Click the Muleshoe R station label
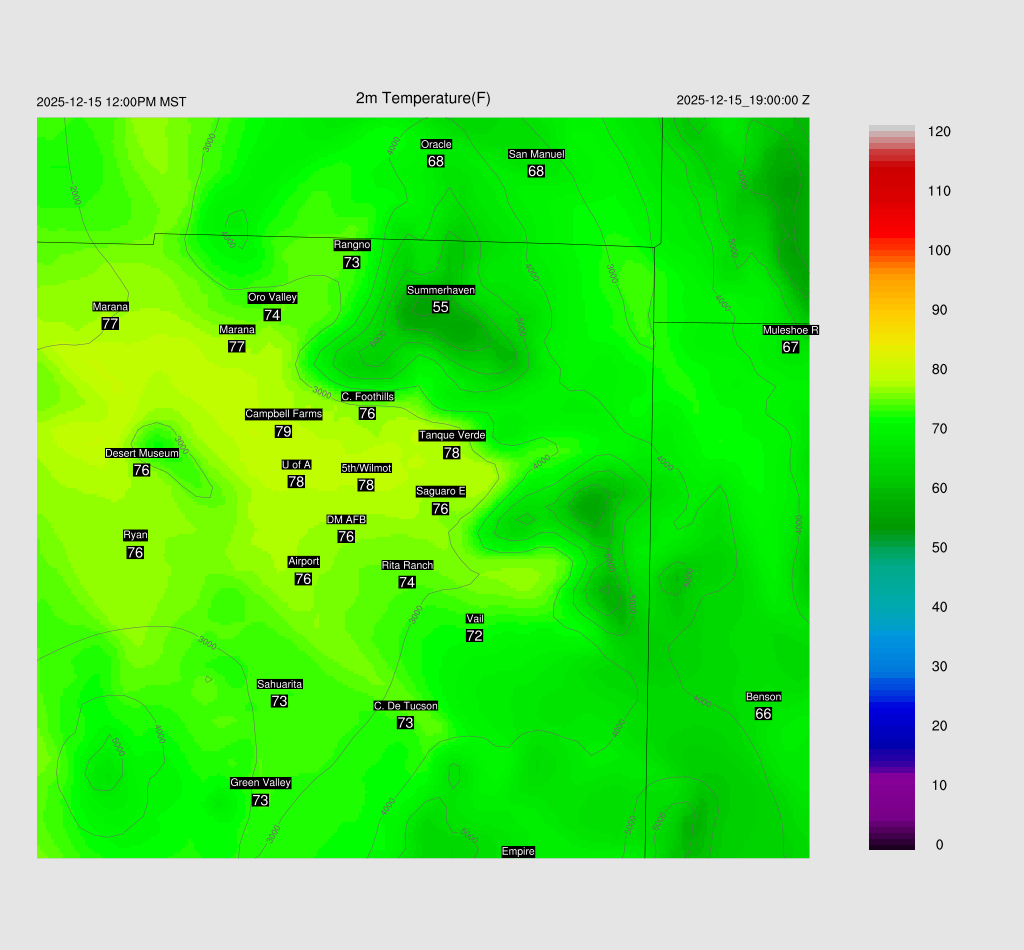 click(790, 330)
